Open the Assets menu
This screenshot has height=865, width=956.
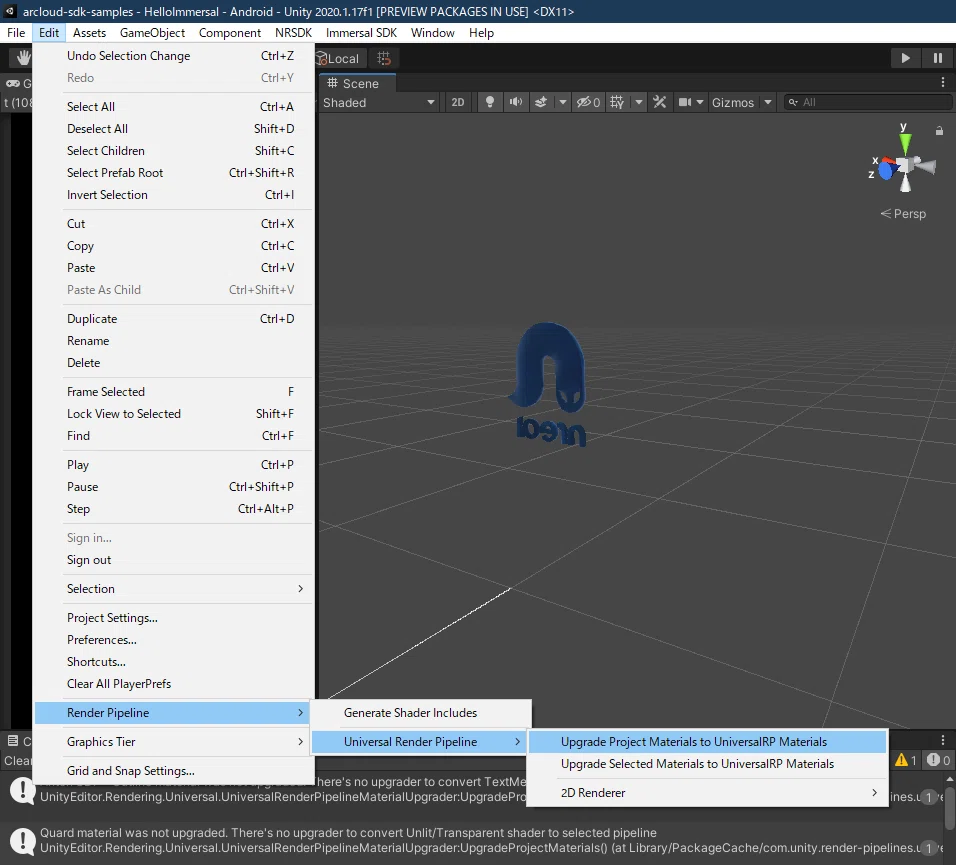click(x=89, y=32)
